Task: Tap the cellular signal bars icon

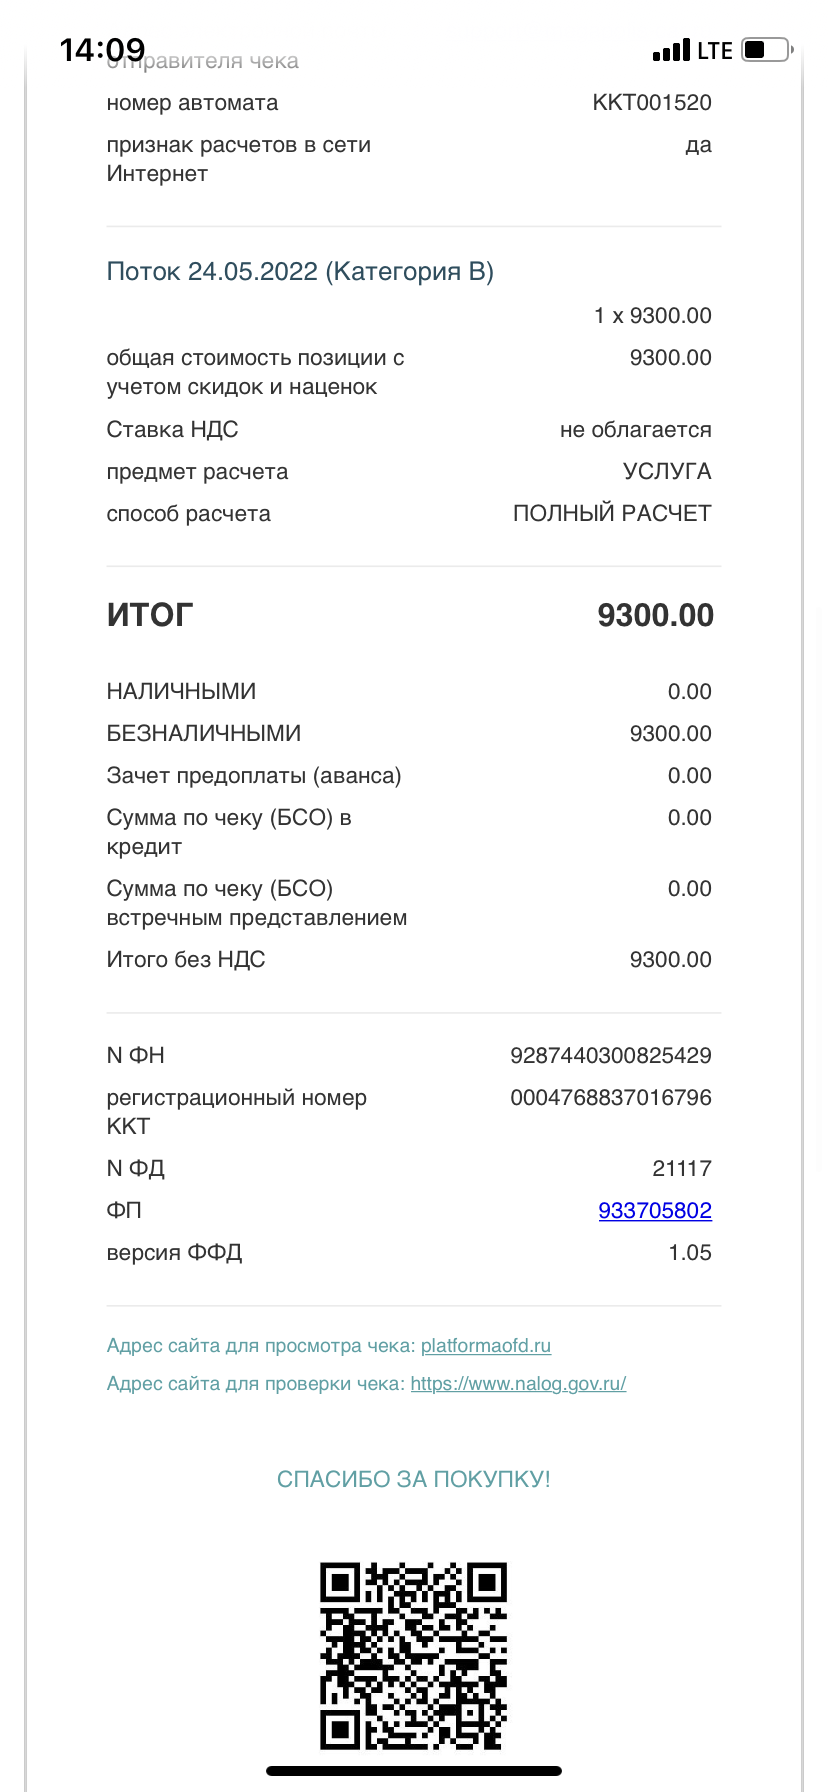Action: coord(671,51)
